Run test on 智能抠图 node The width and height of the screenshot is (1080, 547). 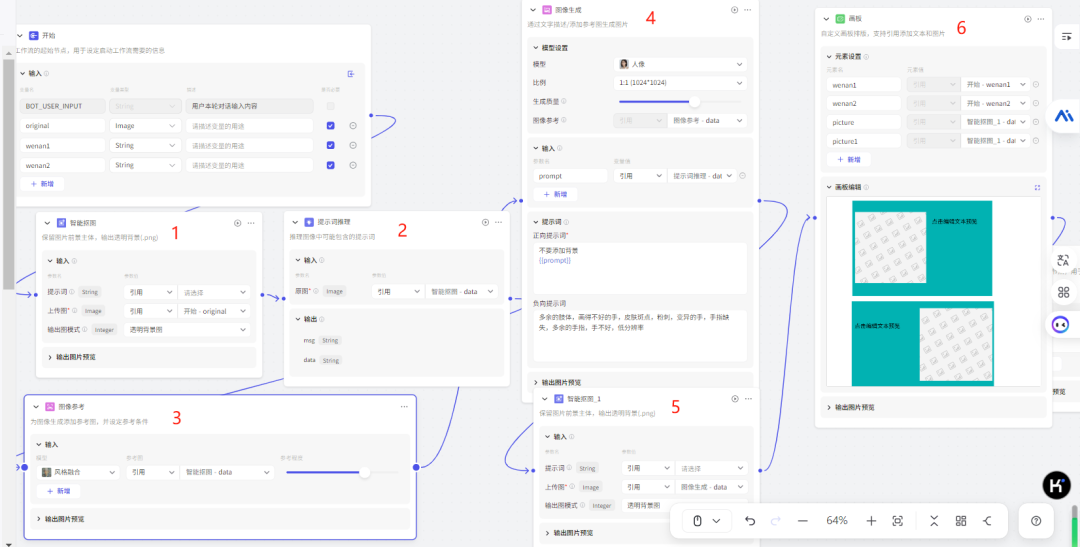coord(238,223)
